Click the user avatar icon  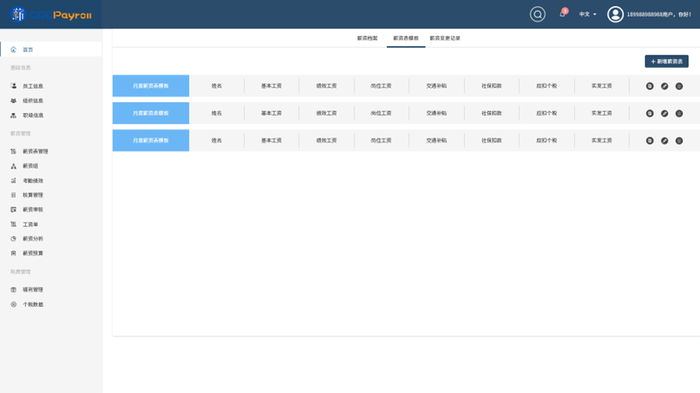click(615, 14)
